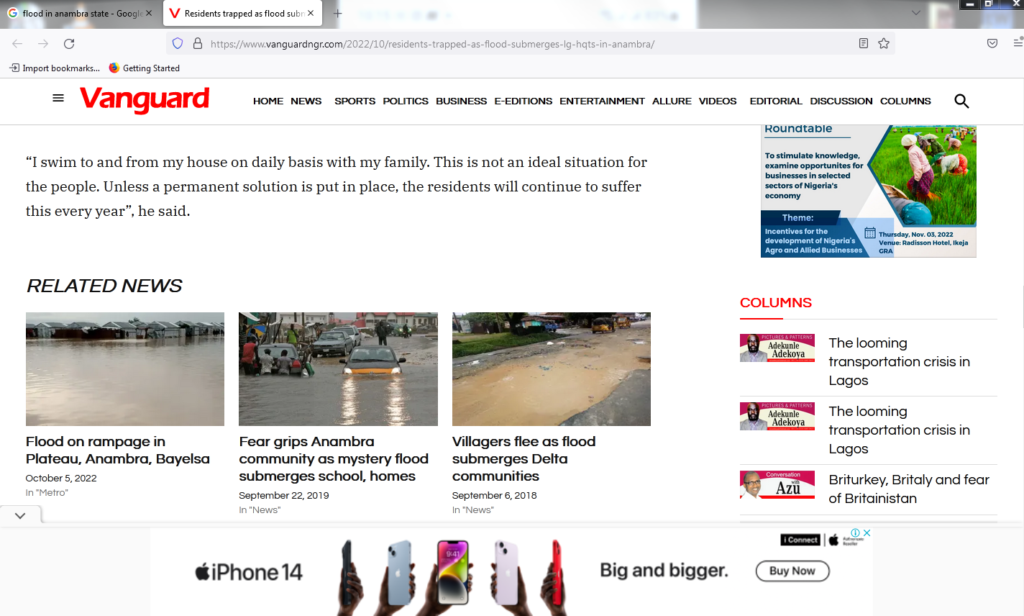1024x616 pixels.
Task: Open ALLURE section in nav bar
Action: pos(671,101)
